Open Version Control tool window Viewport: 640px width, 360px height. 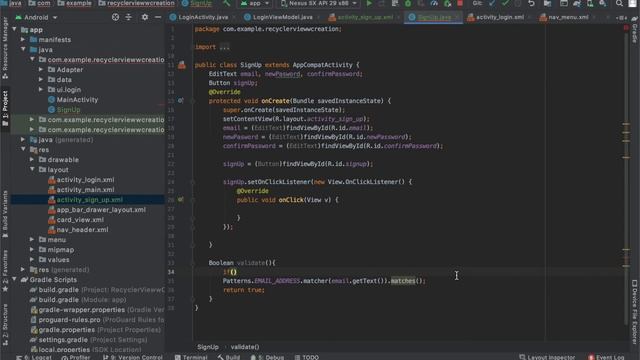pyautogui.click(x=133, y=357)
